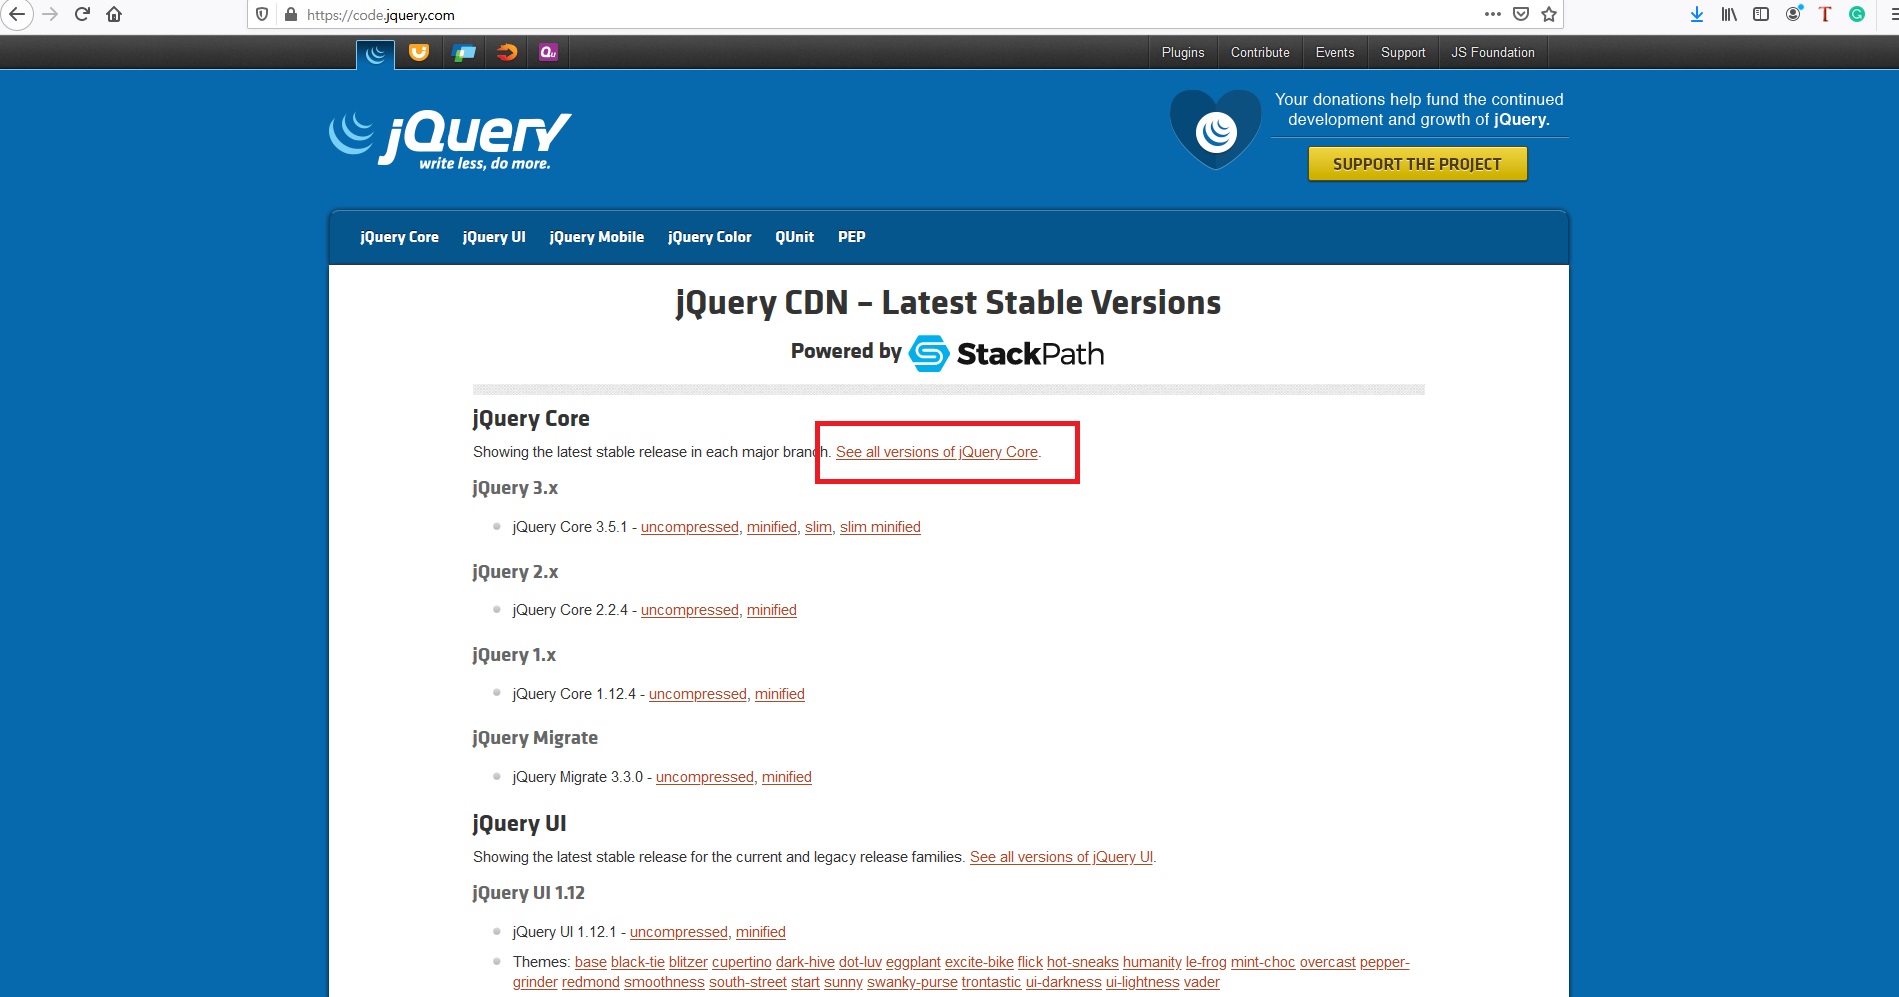Open jQuery Core 3.5.1 slim link
Screen dimensions: 1899x997
point(818,527)
